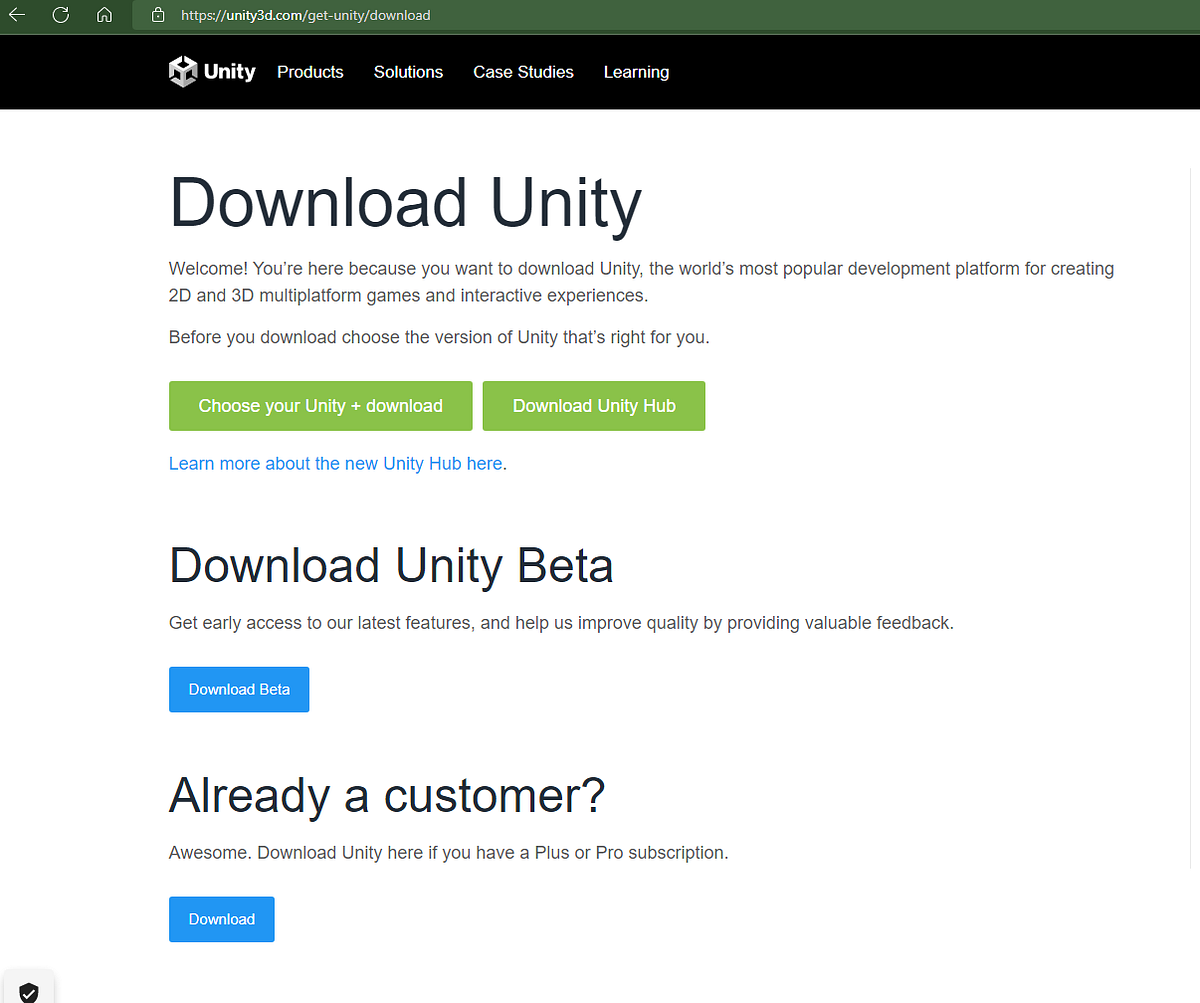Click the Download Unity Hub button
The height and width of the screenshot is (1003, 1200).
pyautogui.click(x=593, y=406)
